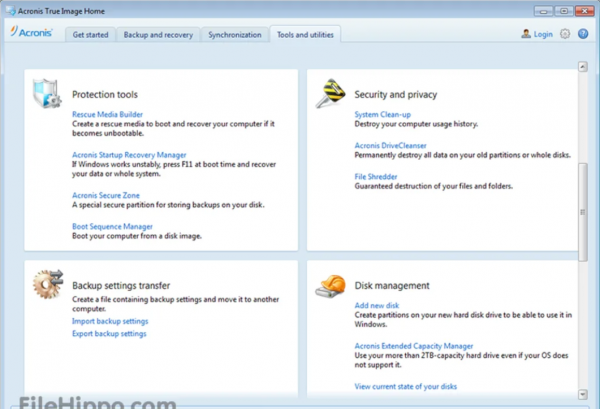The height and width of the screenshot is (409, 600).
Task: Click the Backup settings transfer gear icon
Action: pyautogui.click(x=48, y=284)
